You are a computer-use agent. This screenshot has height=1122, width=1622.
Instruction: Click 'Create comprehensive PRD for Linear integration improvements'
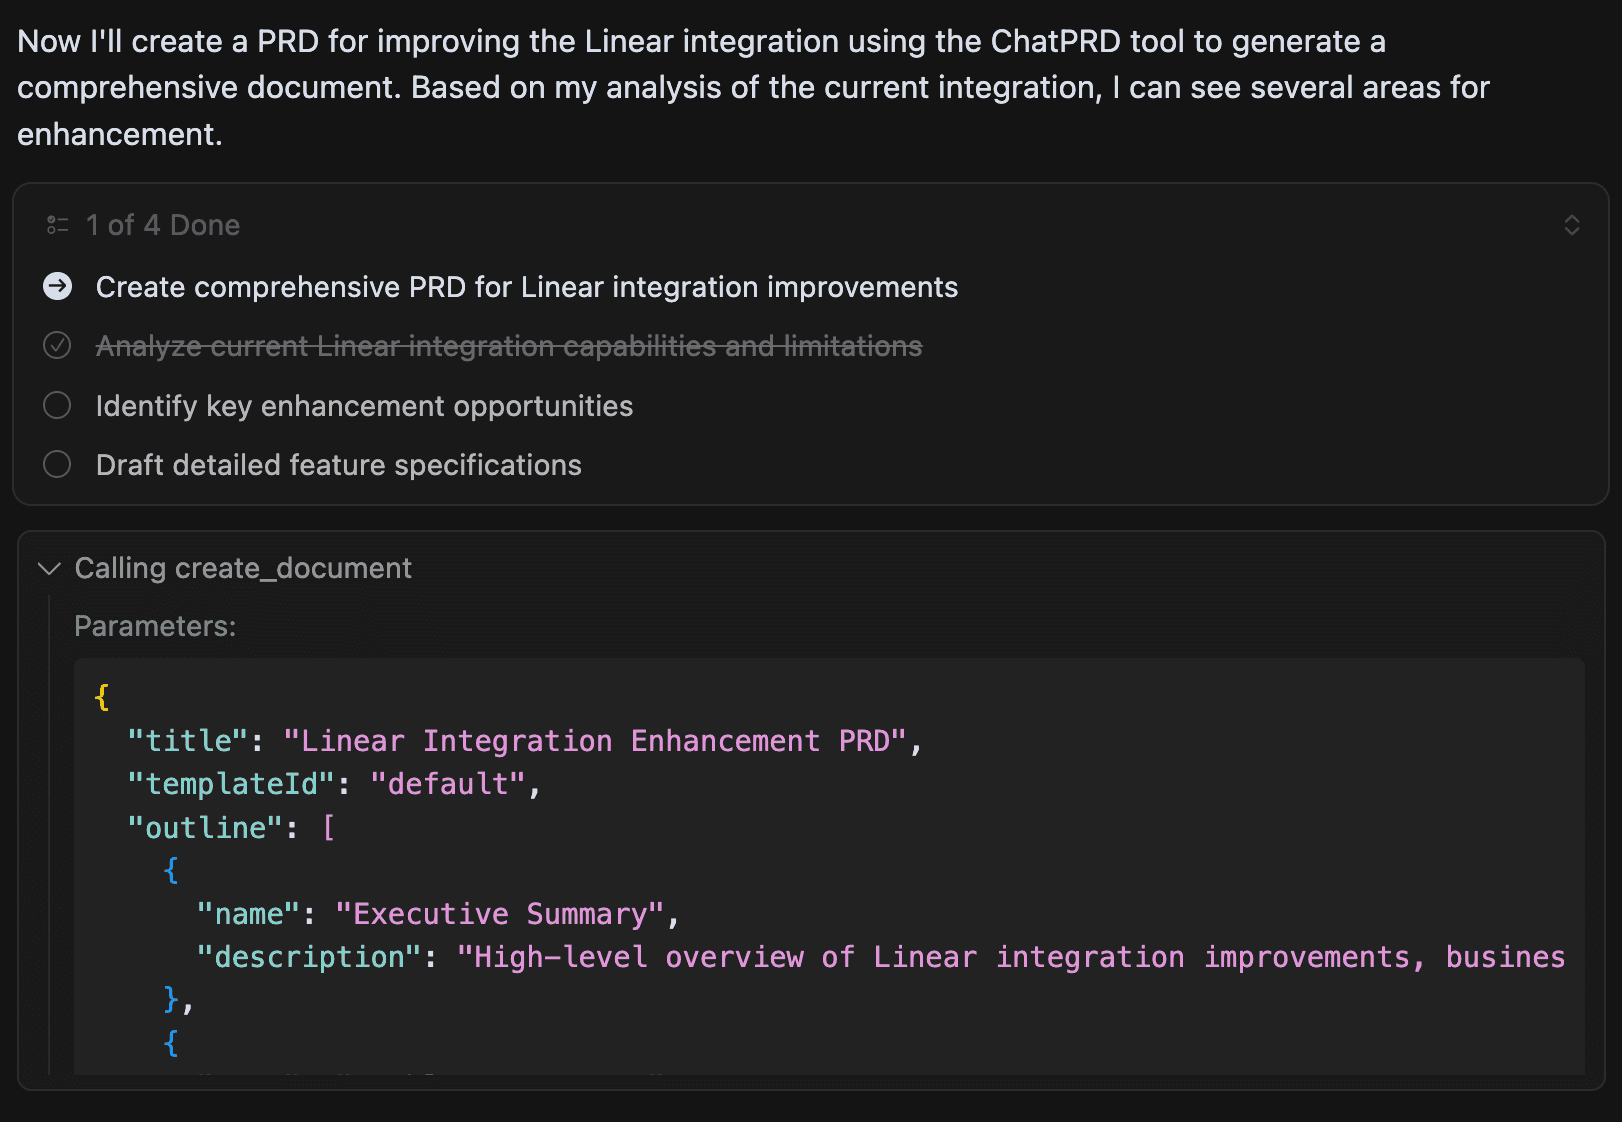pos(525,286)
